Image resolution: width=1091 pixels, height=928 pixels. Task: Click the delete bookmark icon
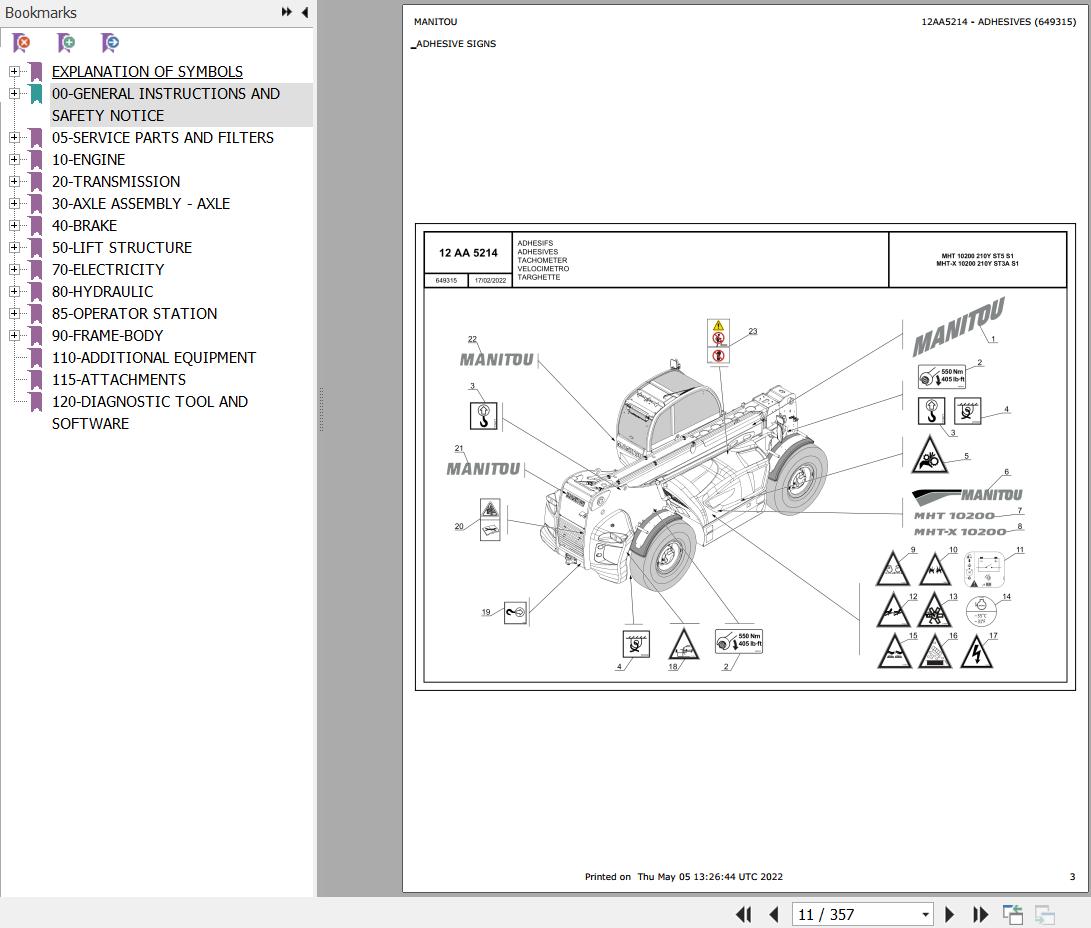[x=20, y=43]
